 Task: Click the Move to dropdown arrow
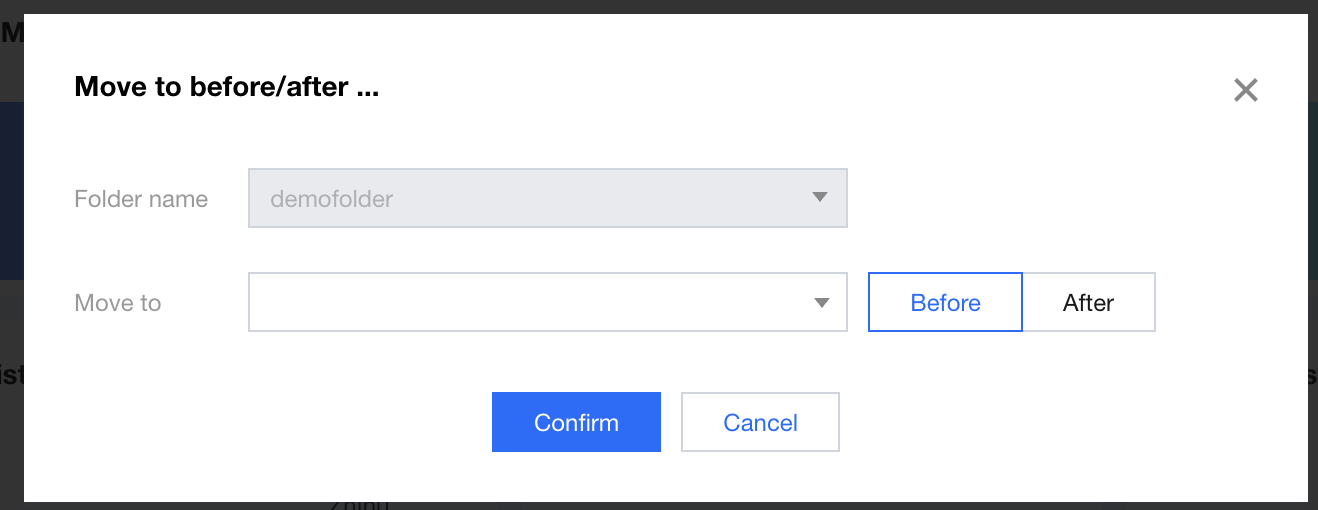pos(821,302)
